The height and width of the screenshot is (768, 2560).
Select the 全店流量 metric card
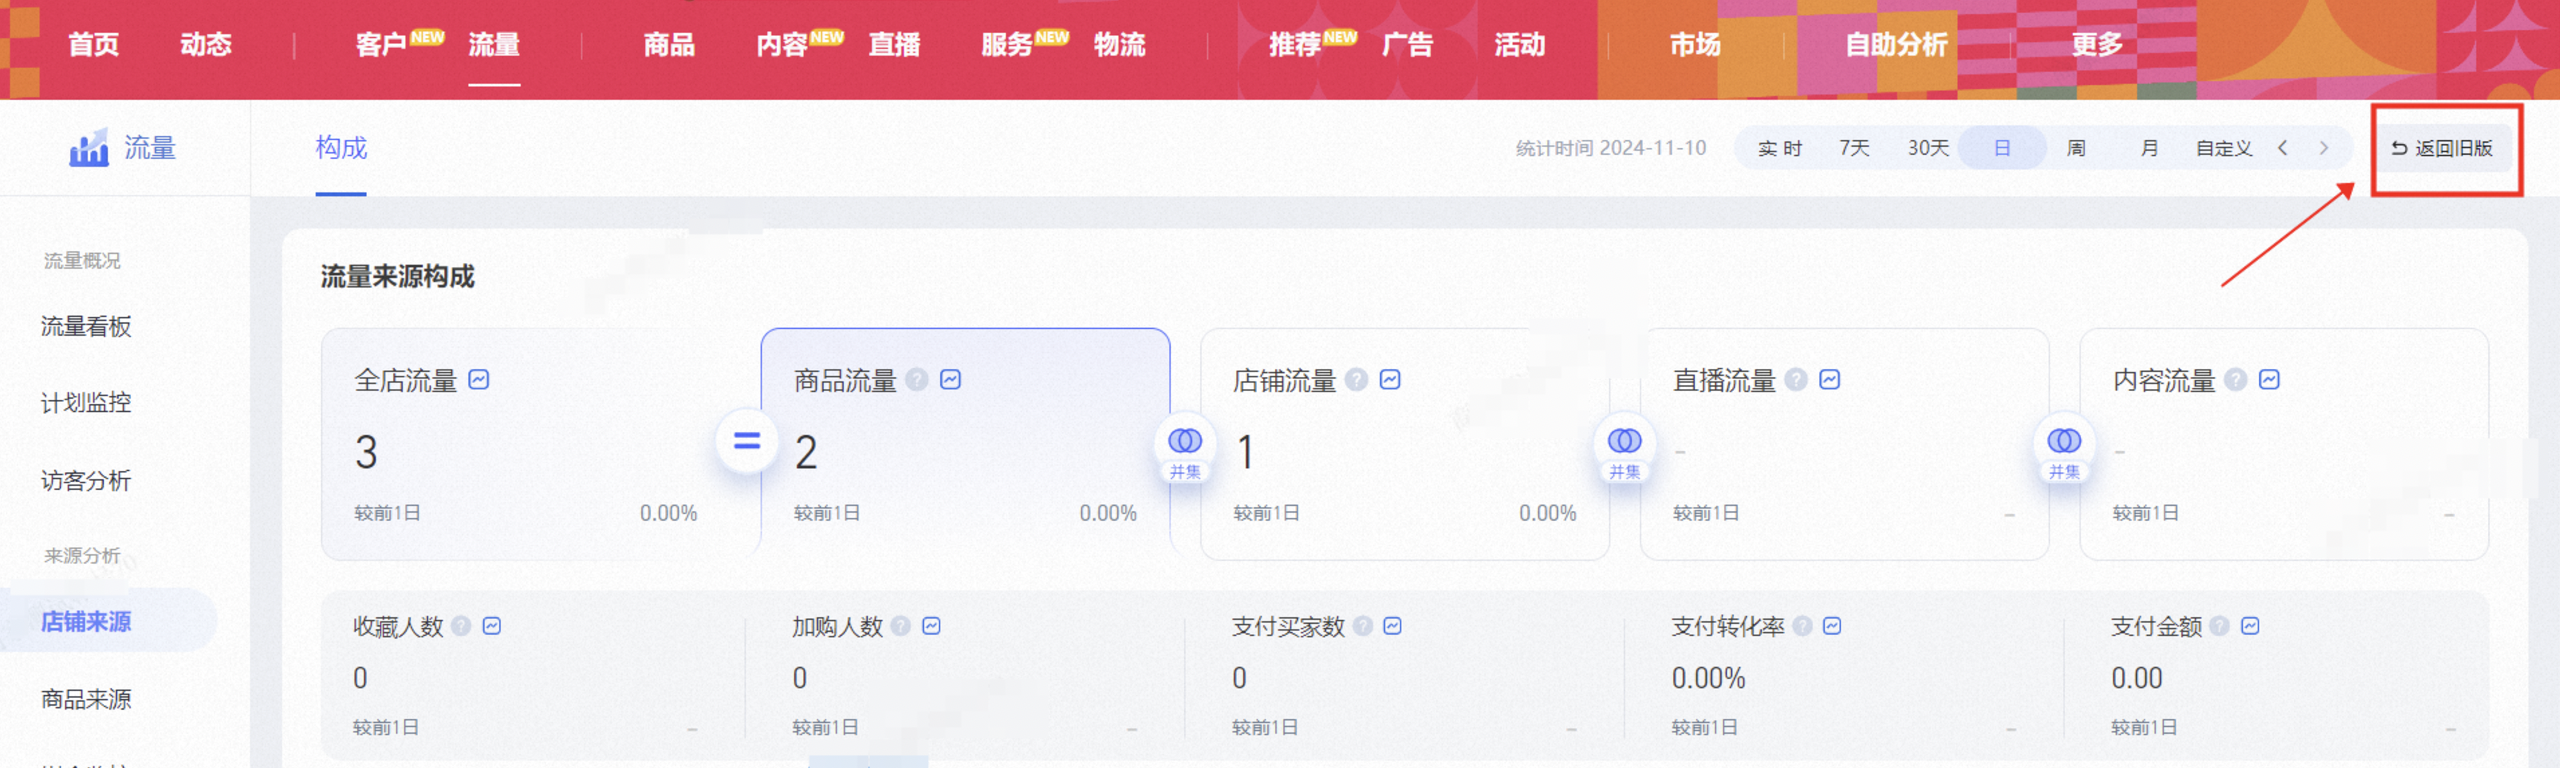click(540, 444)
